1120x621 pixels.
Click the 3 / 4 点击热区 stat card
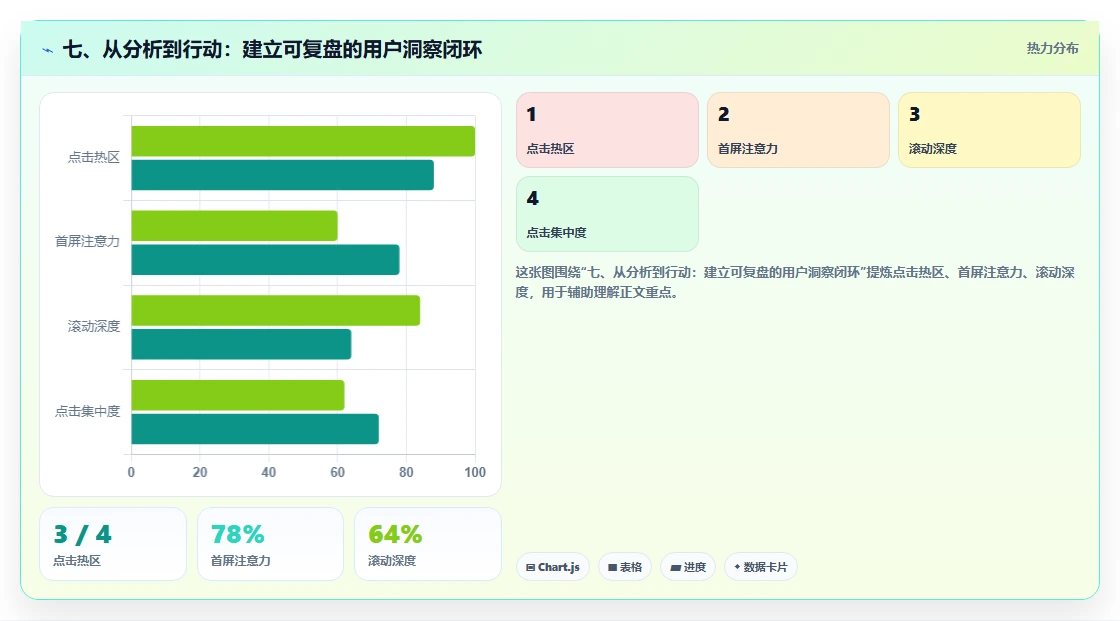pos(113,544)
